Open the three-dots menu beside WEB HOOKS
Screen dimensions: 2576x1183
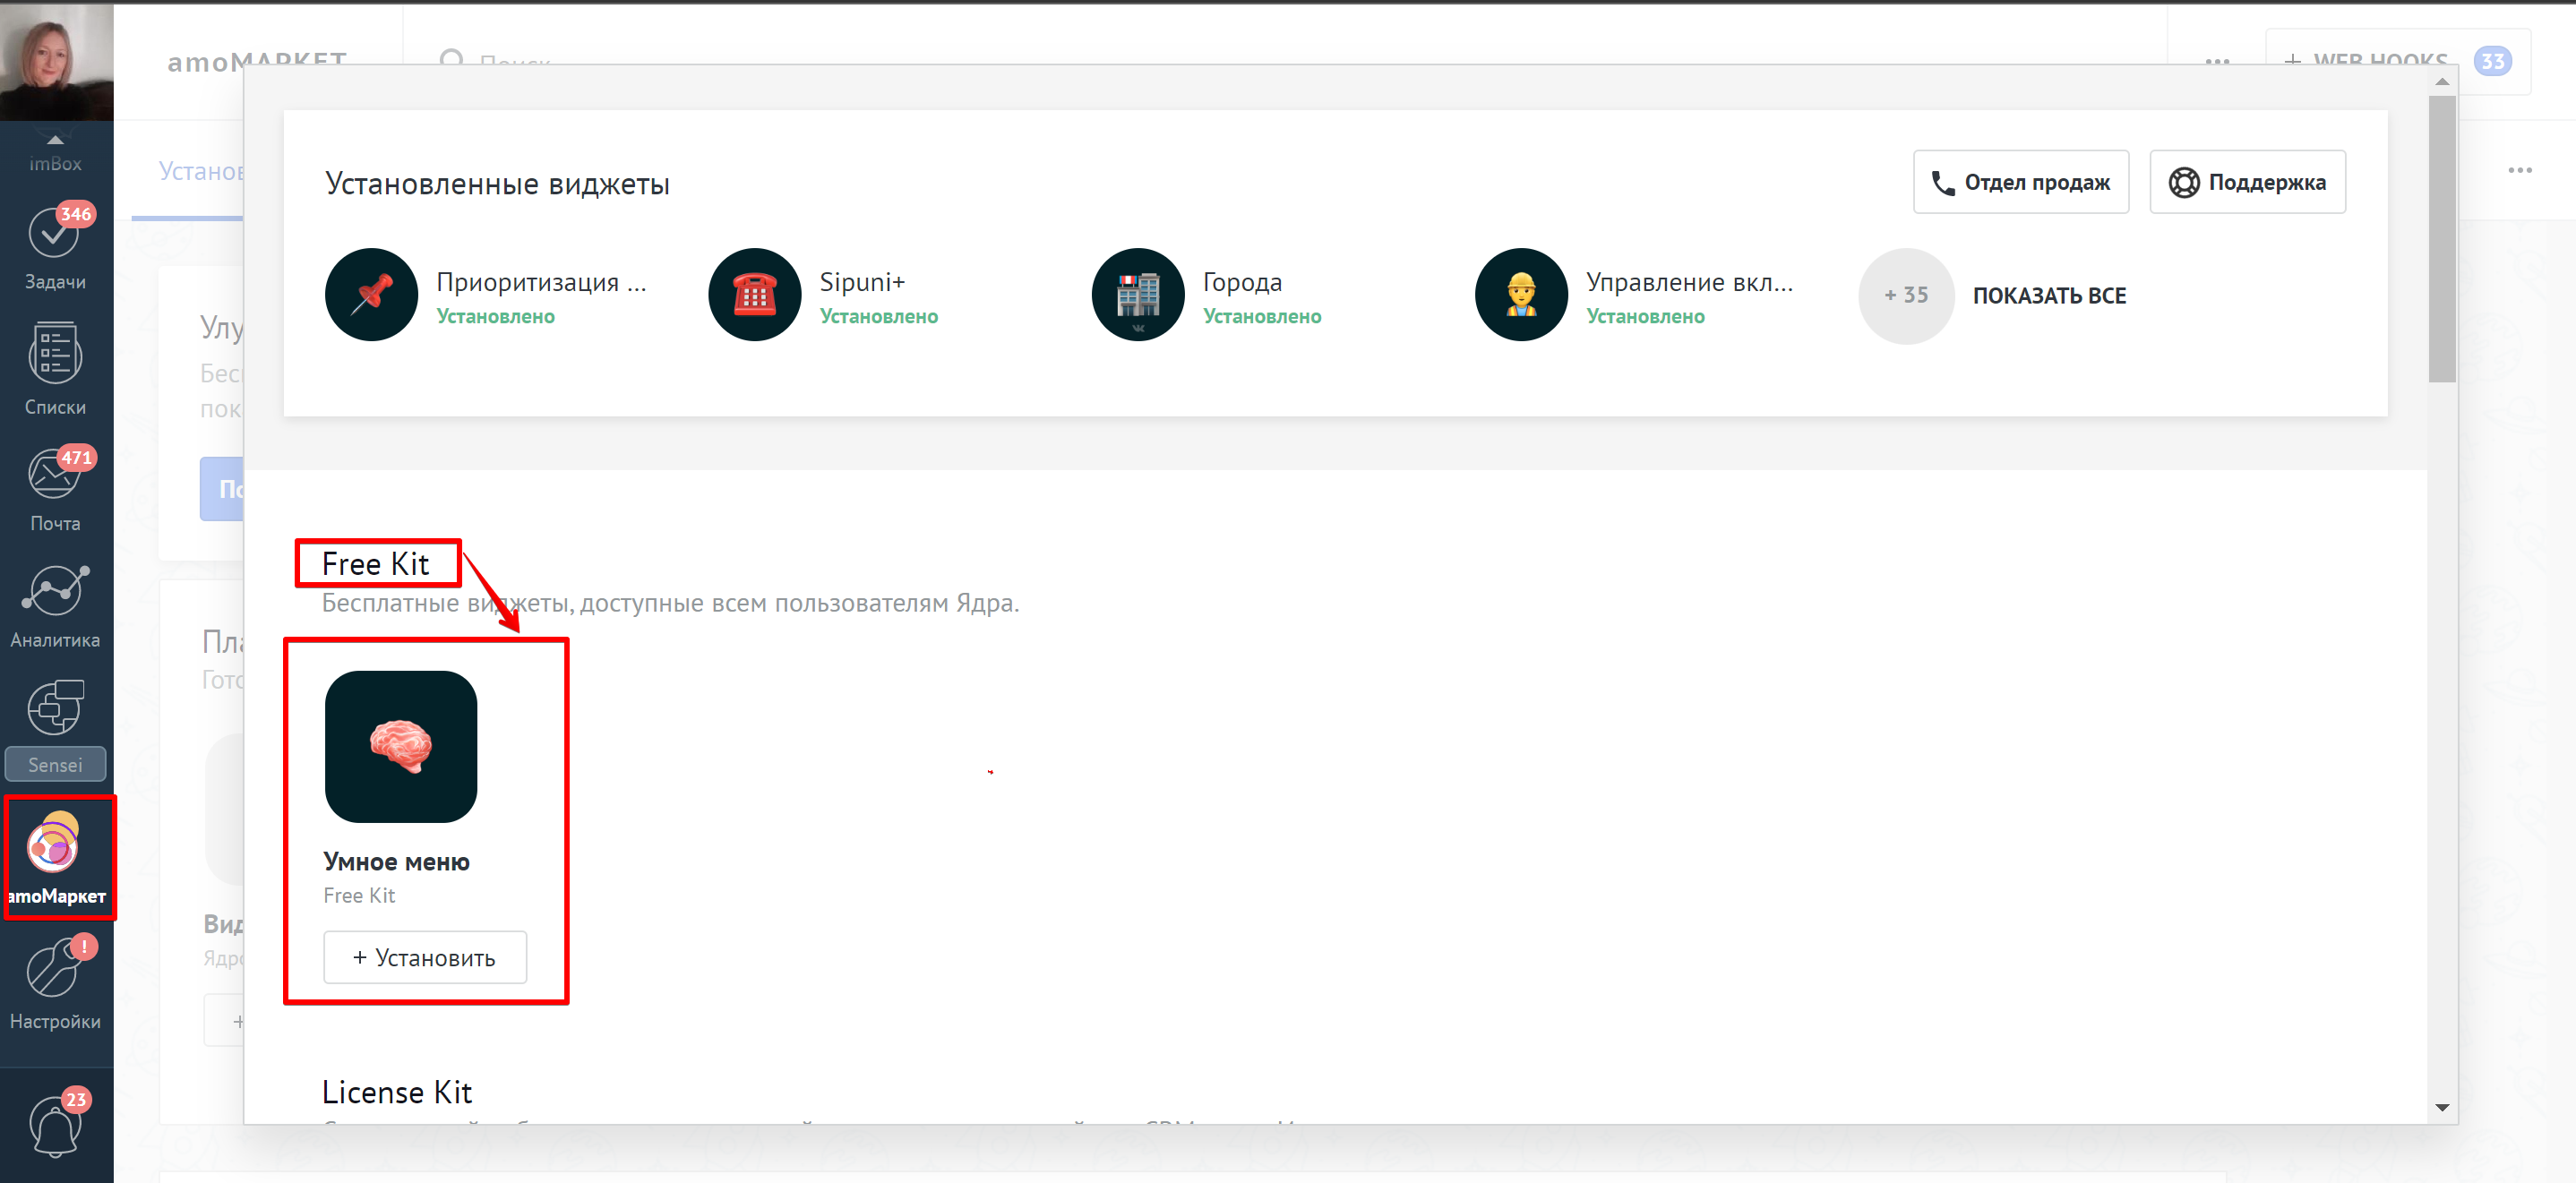(x=2217, y=61)
